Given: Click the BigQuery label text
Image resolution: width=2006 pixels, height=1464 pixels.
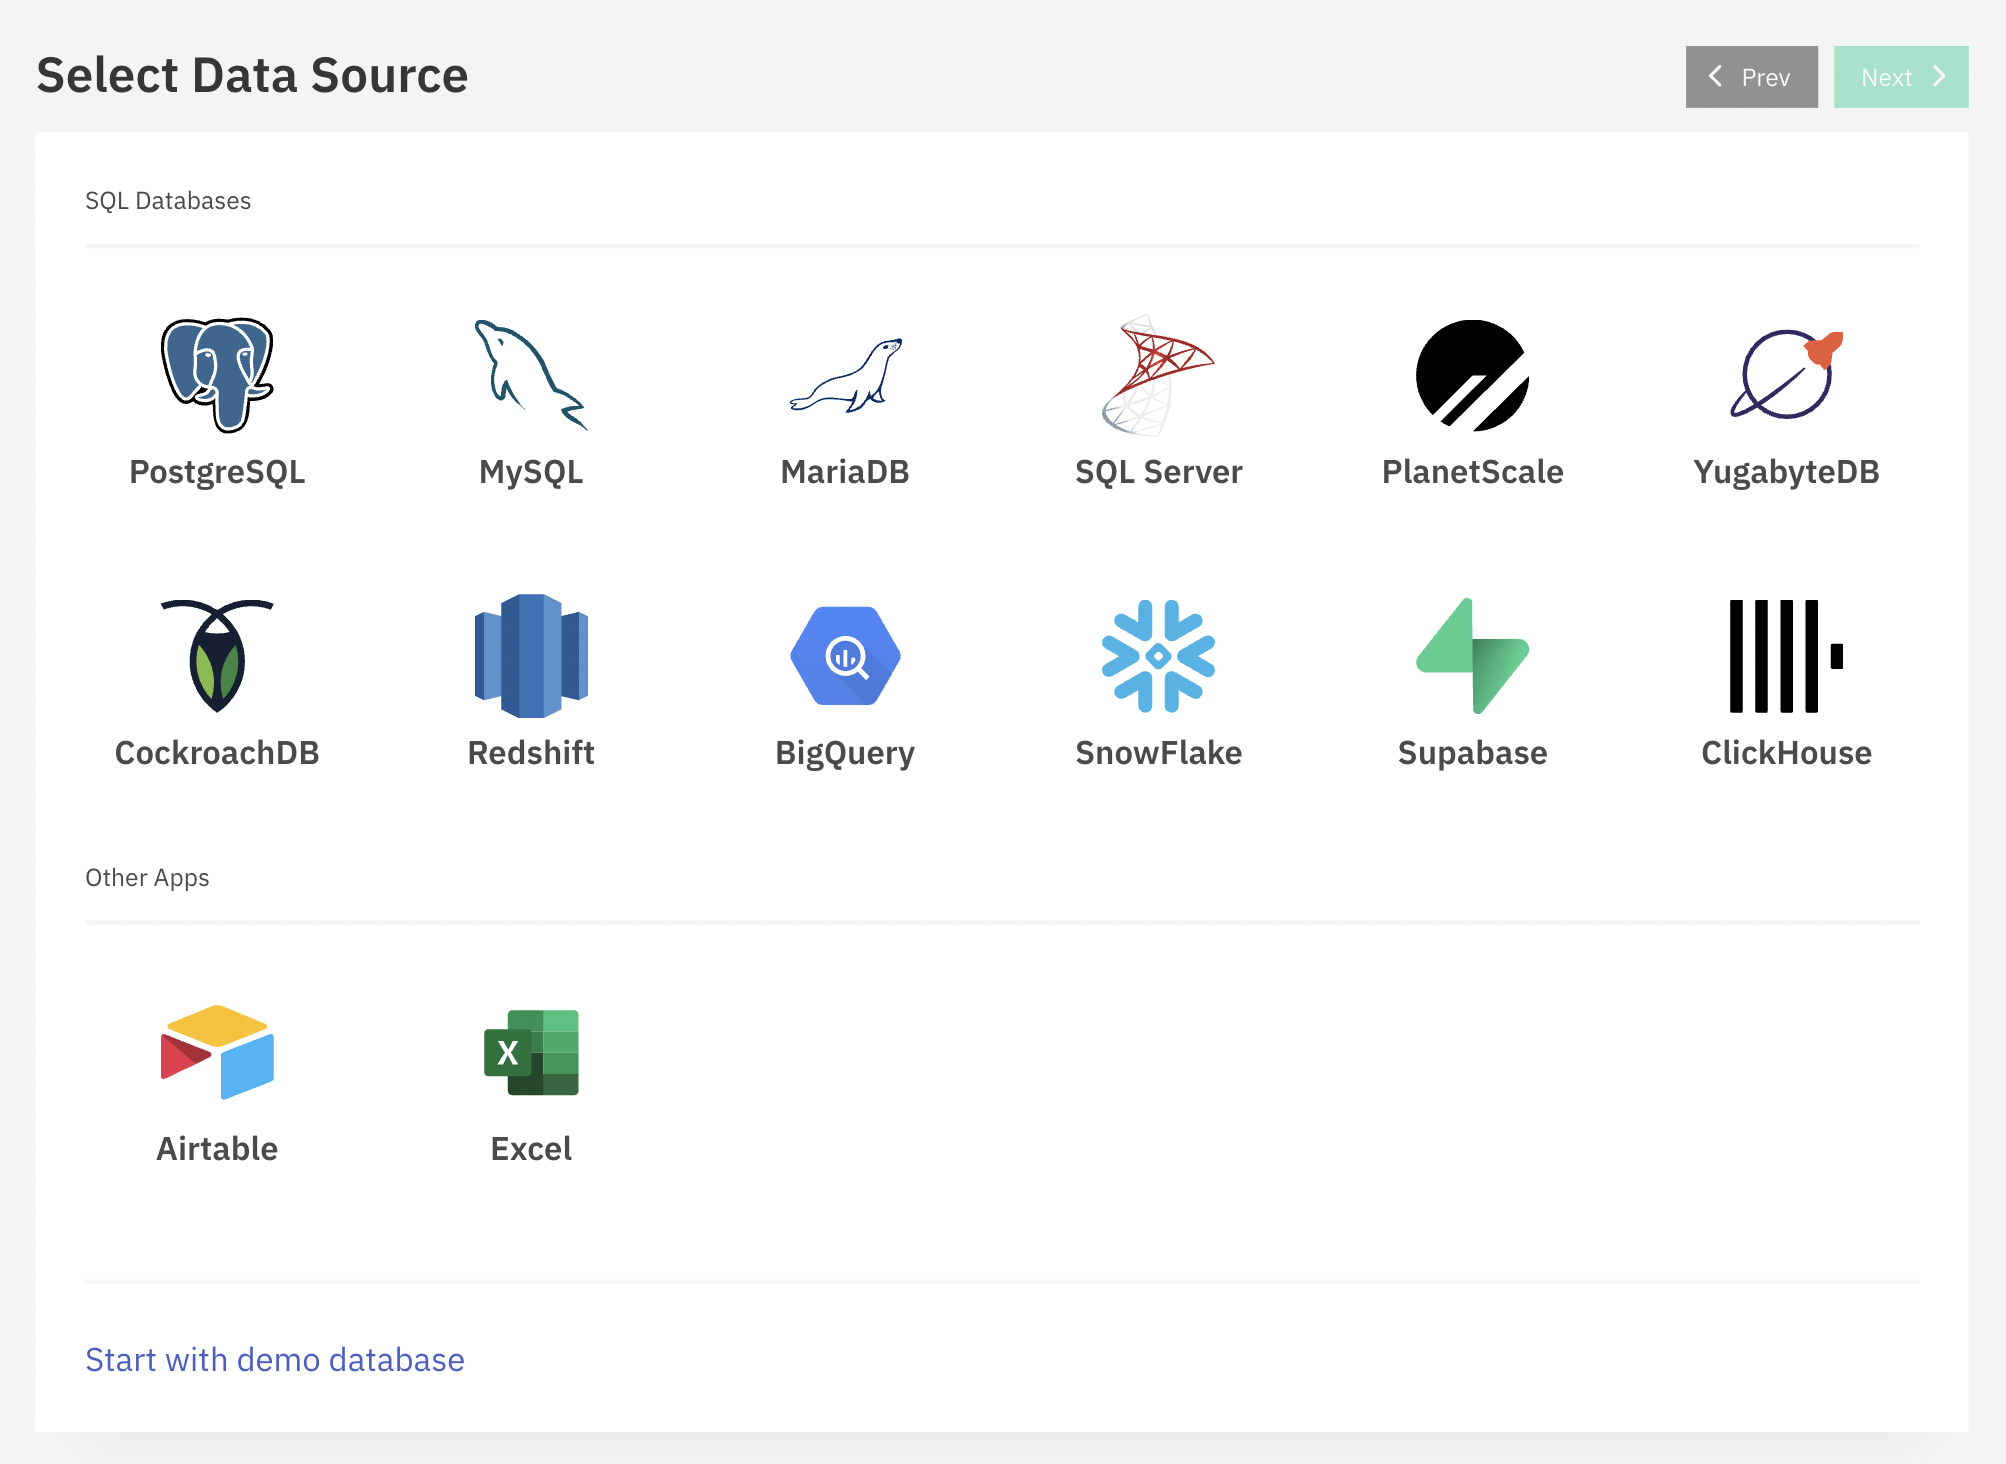Looking at the screenshot, I should click(x=845, y=753).
